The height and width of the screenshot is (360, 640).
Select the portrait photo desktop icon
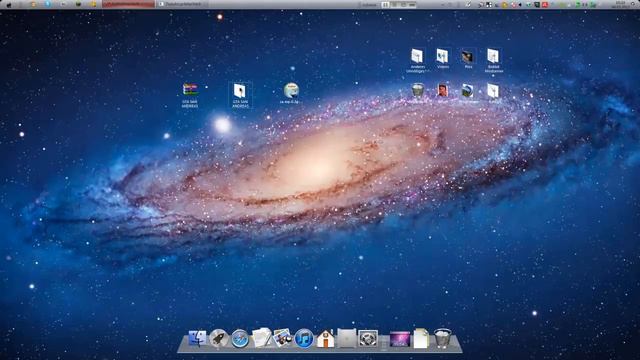pos(442,91)
